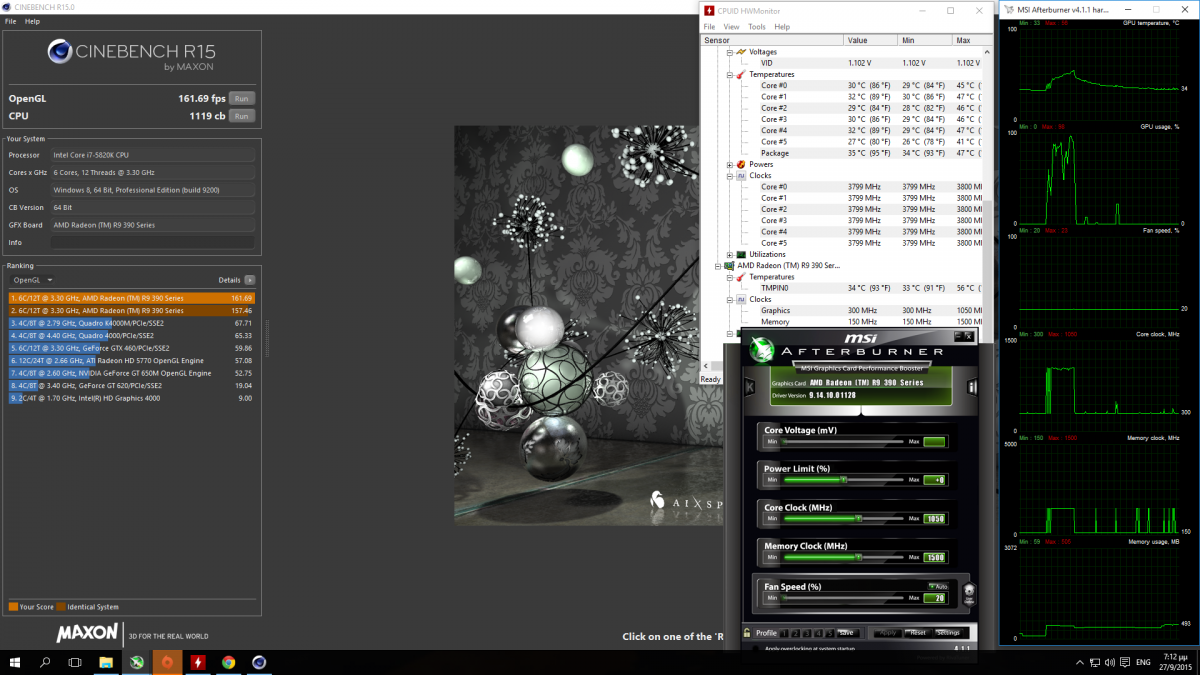Select profile slot 3 in Afterburner

807,633
